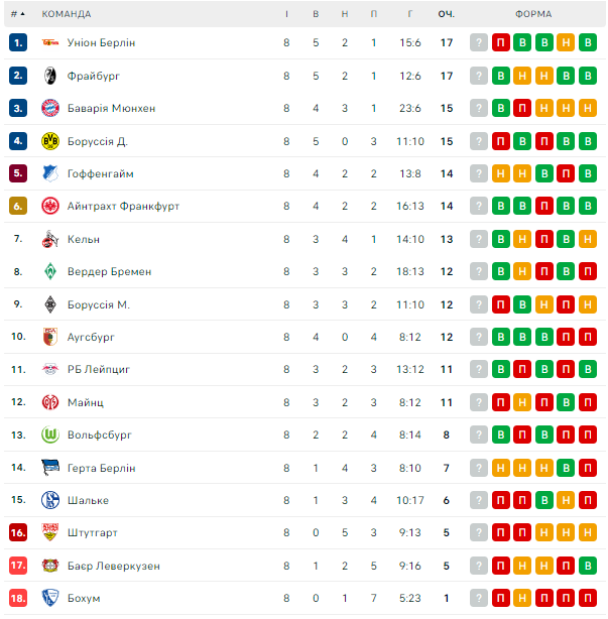Sort standings by ОЧ. points column
The width and height of the screenshot is (608, 619).
(x=446, y=14)
